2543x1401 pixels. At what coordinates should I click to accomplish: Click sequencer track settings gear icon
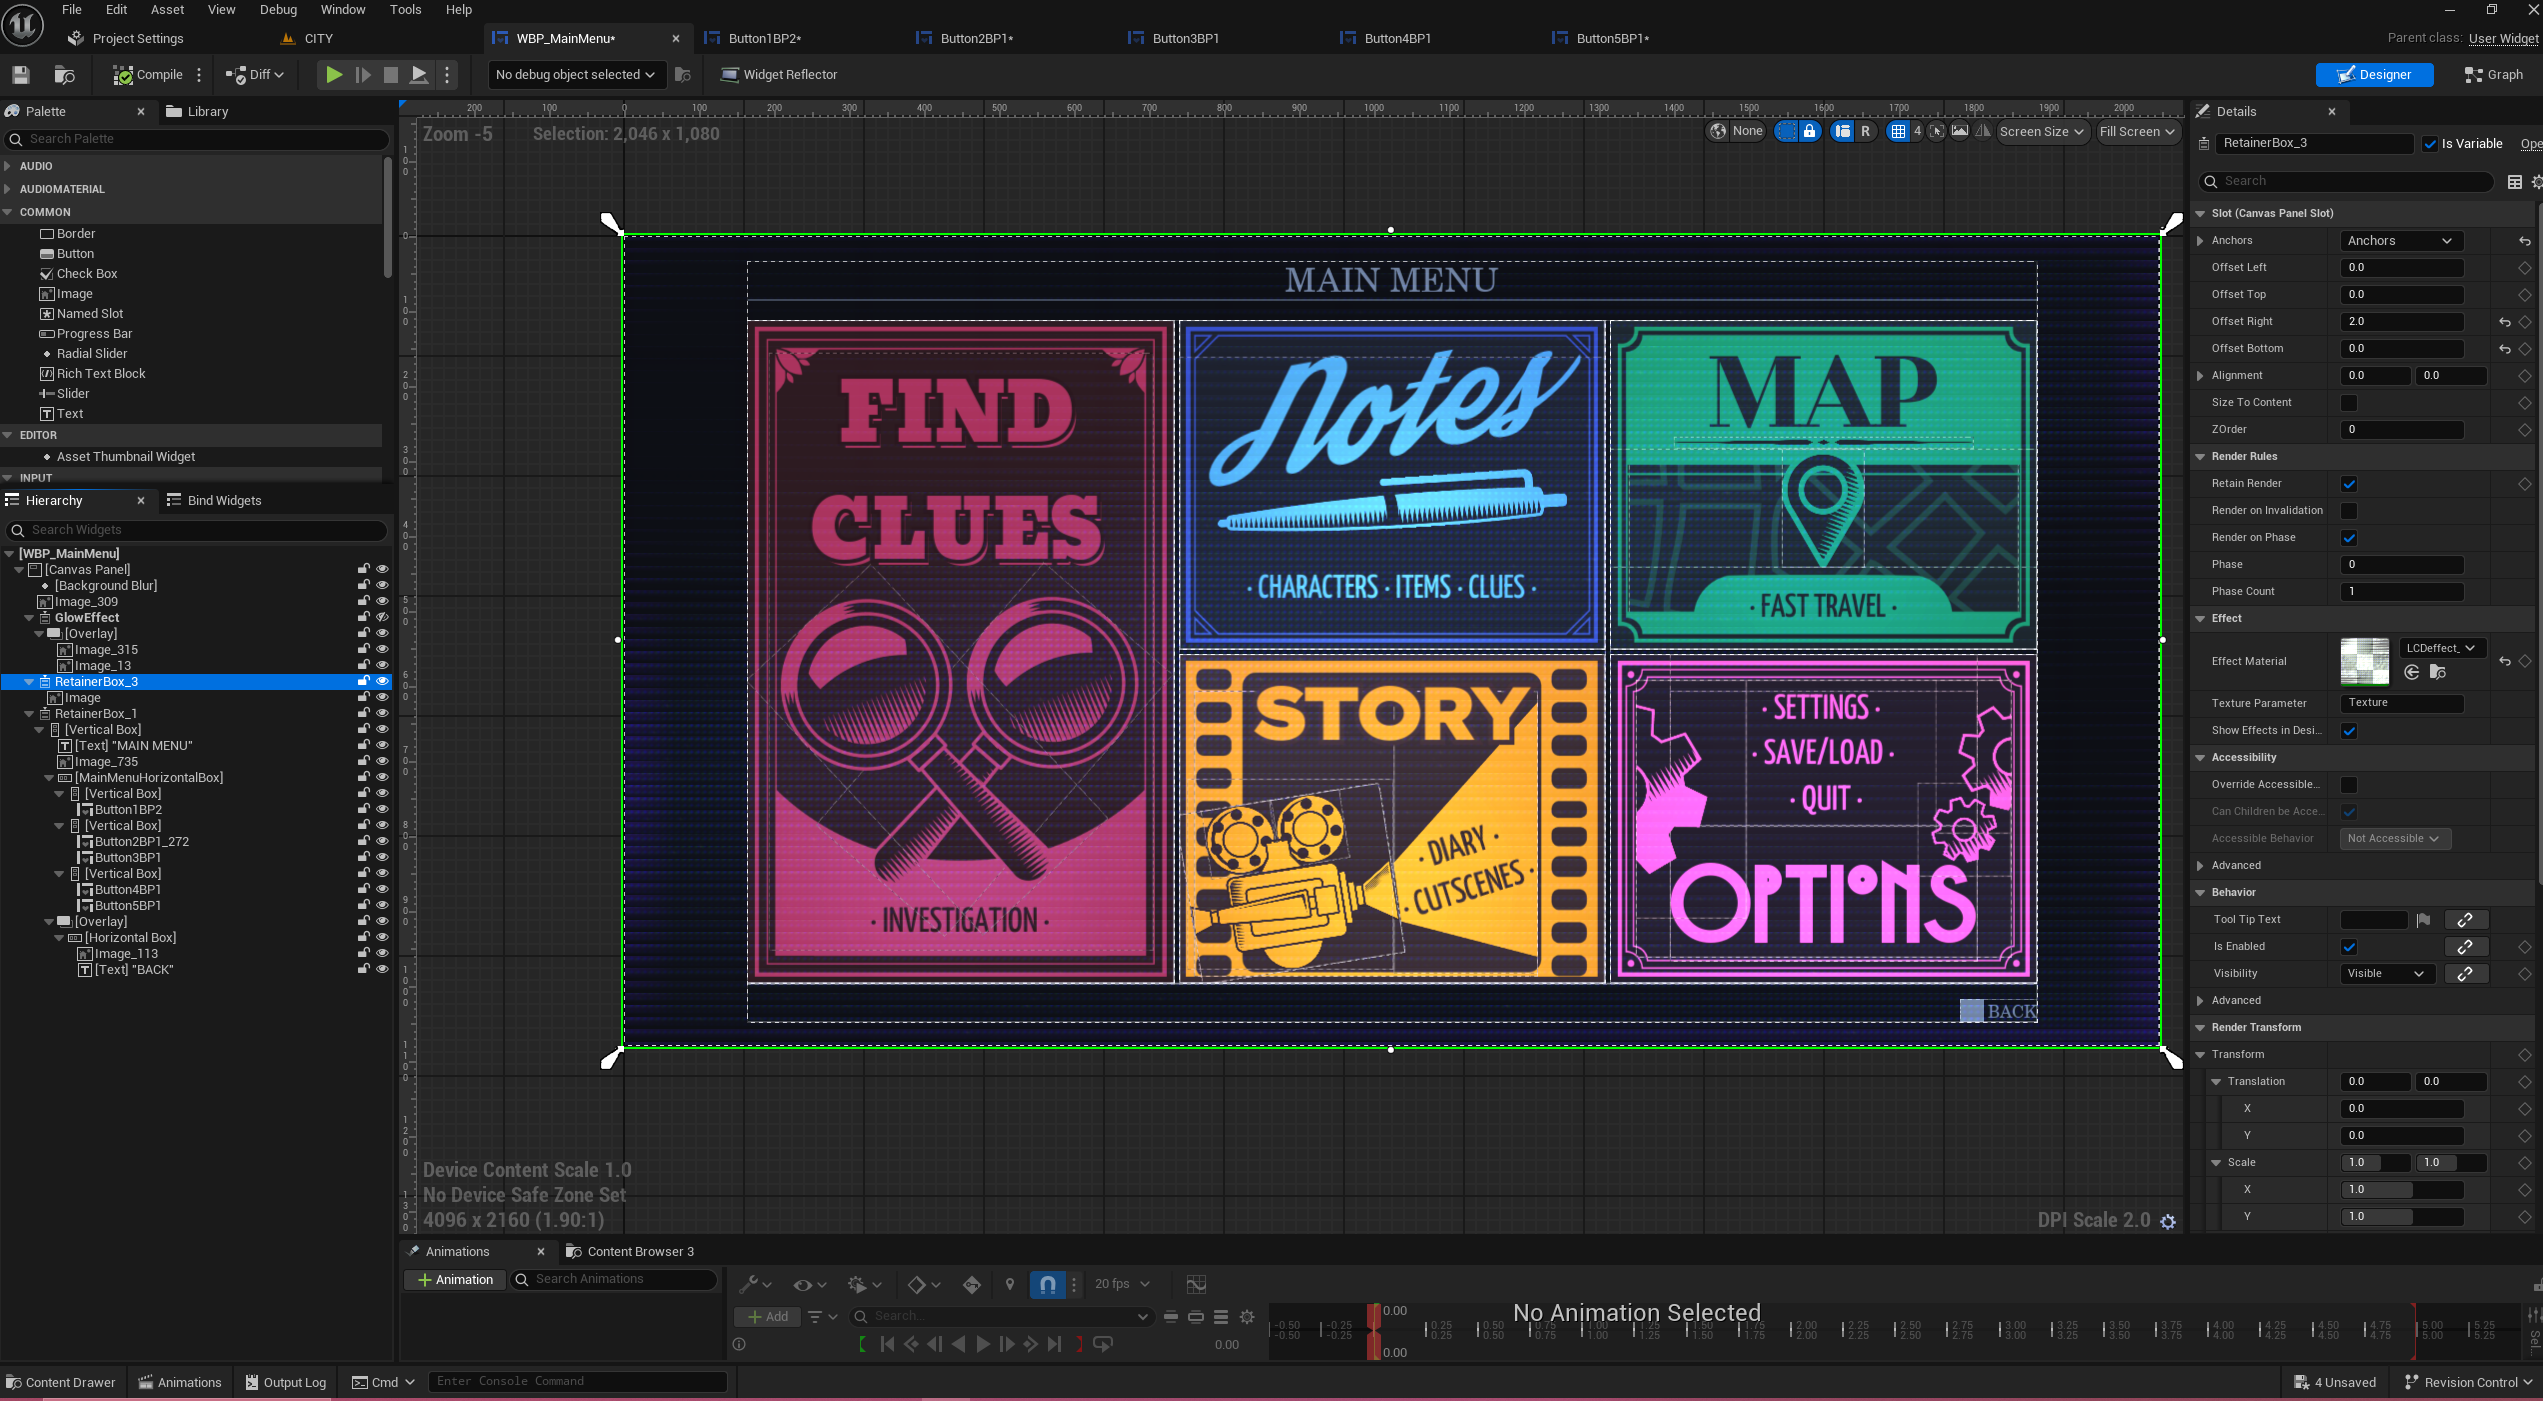[x=1247, y=1317]
